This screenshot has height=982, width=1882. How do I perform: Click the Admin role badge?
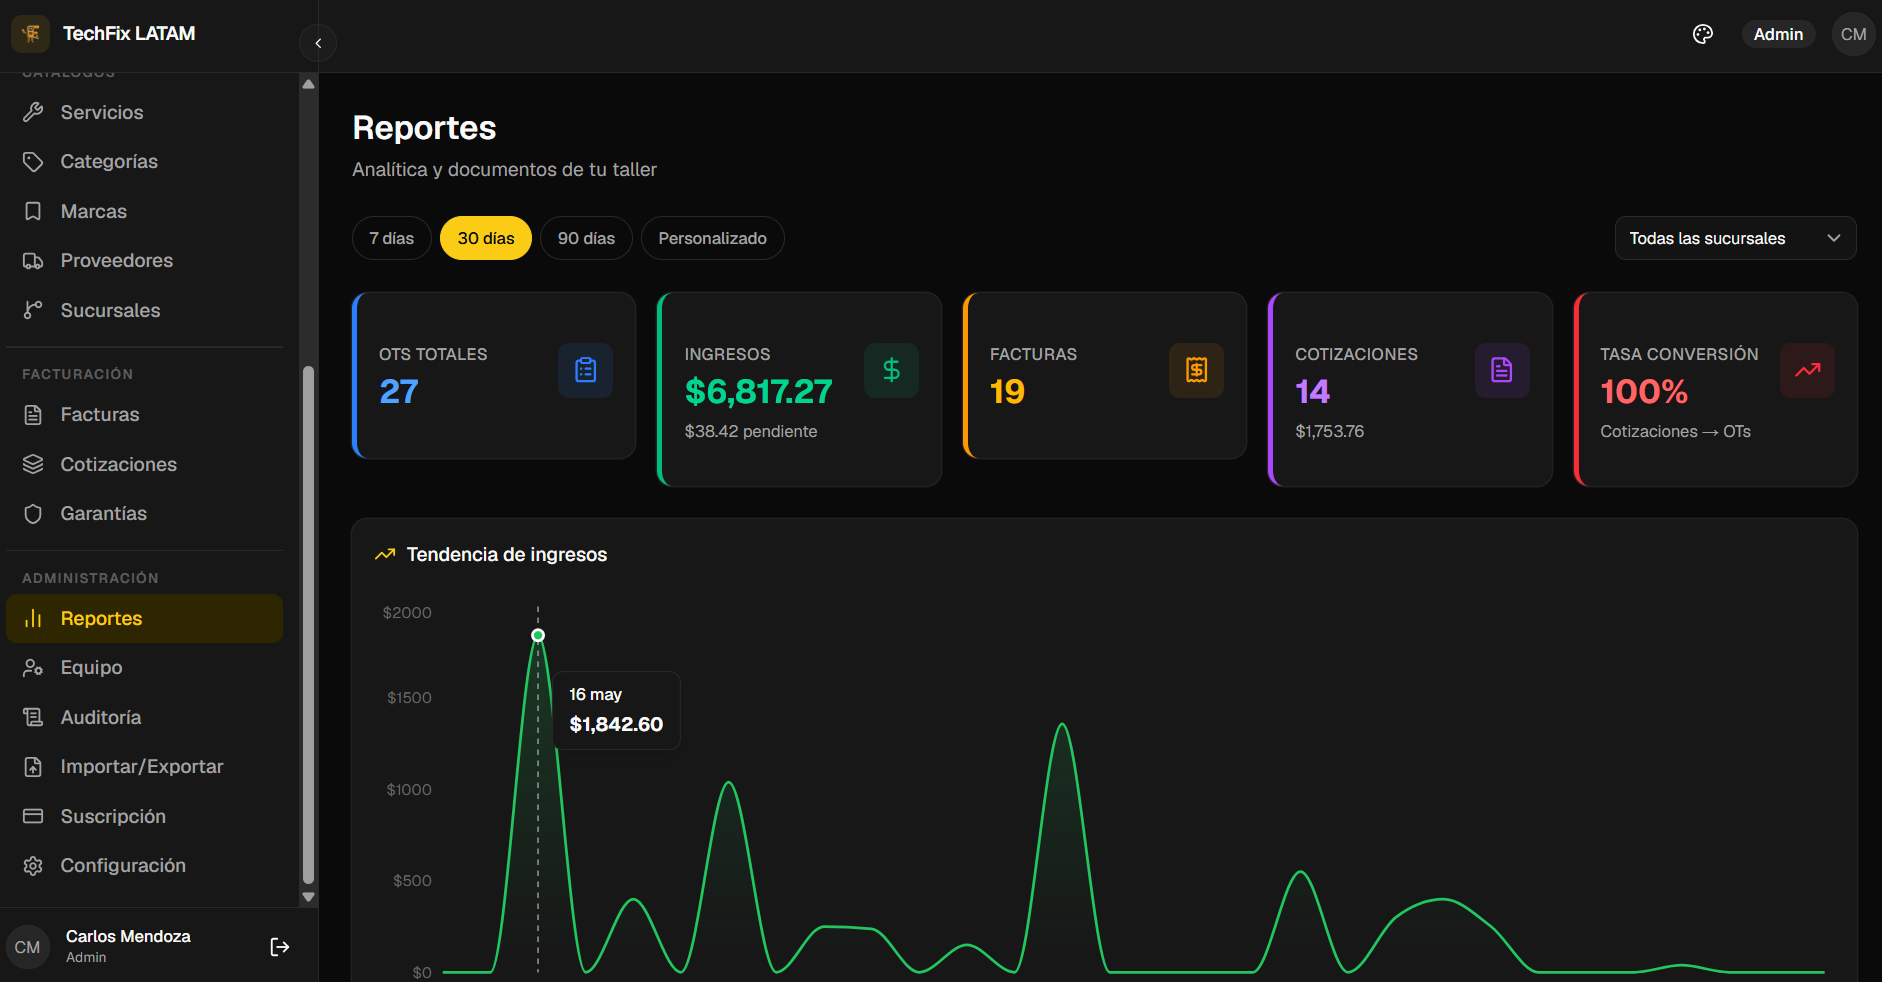(1778, 34)
